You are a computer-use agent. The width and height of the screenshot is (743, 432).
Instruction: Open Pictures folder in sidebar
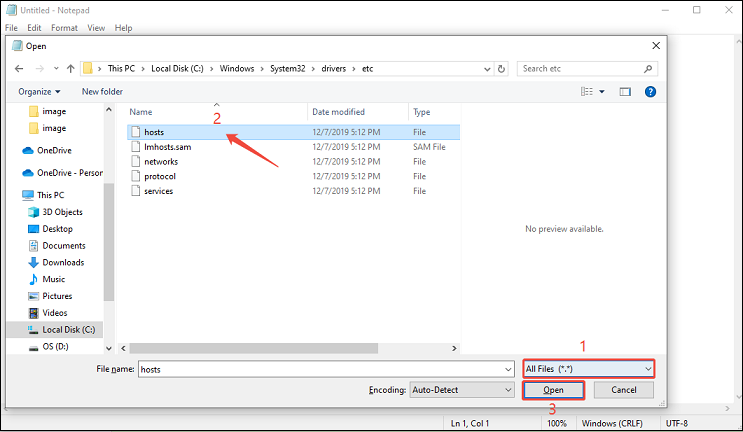[50, 296]
